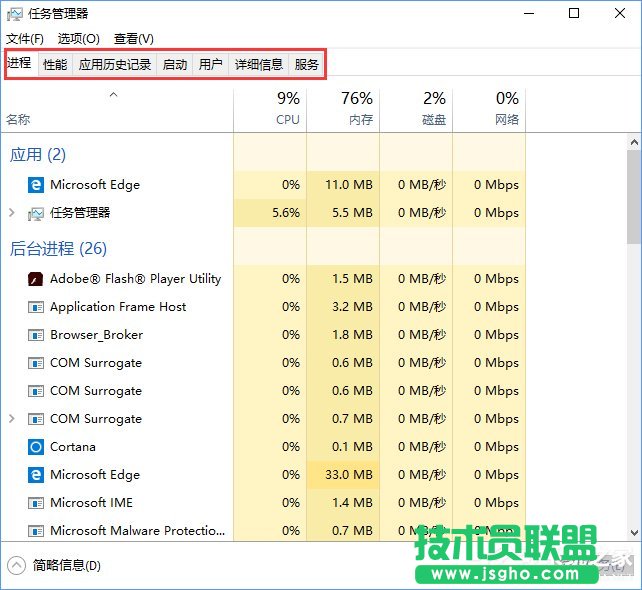Screen dimensions: 642x590
Task: Click the 11.0 MB memory value
Action: click(x=349, y=185)
